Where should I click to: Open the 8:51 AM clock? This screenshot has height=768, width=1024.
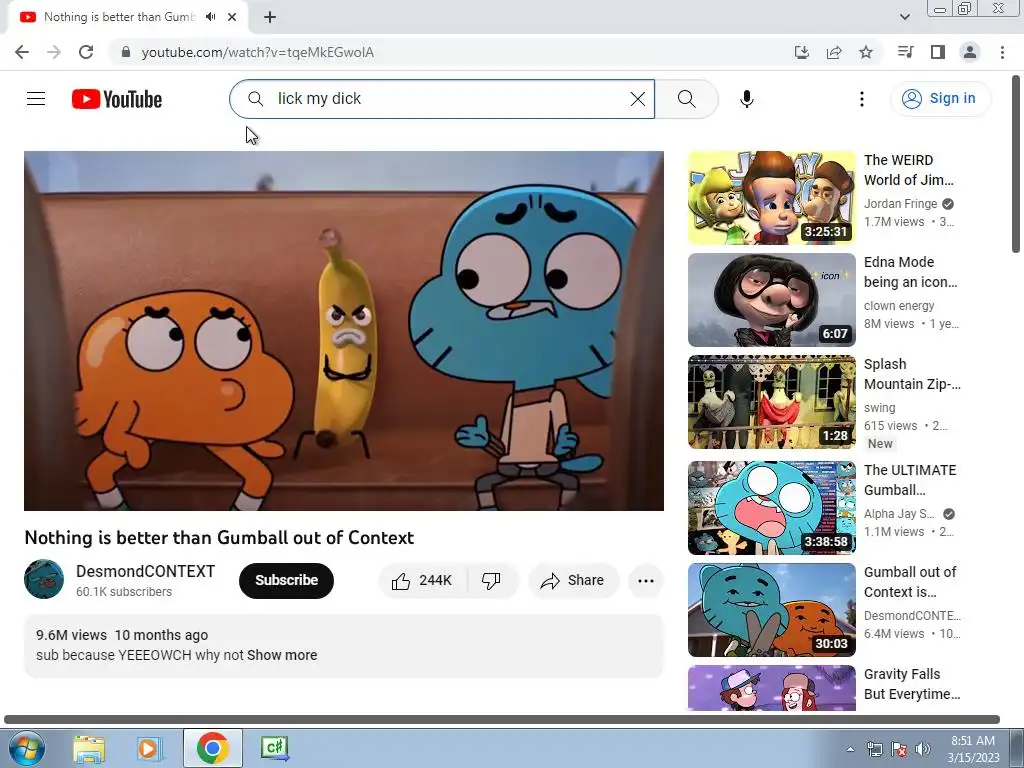point(973,749)
